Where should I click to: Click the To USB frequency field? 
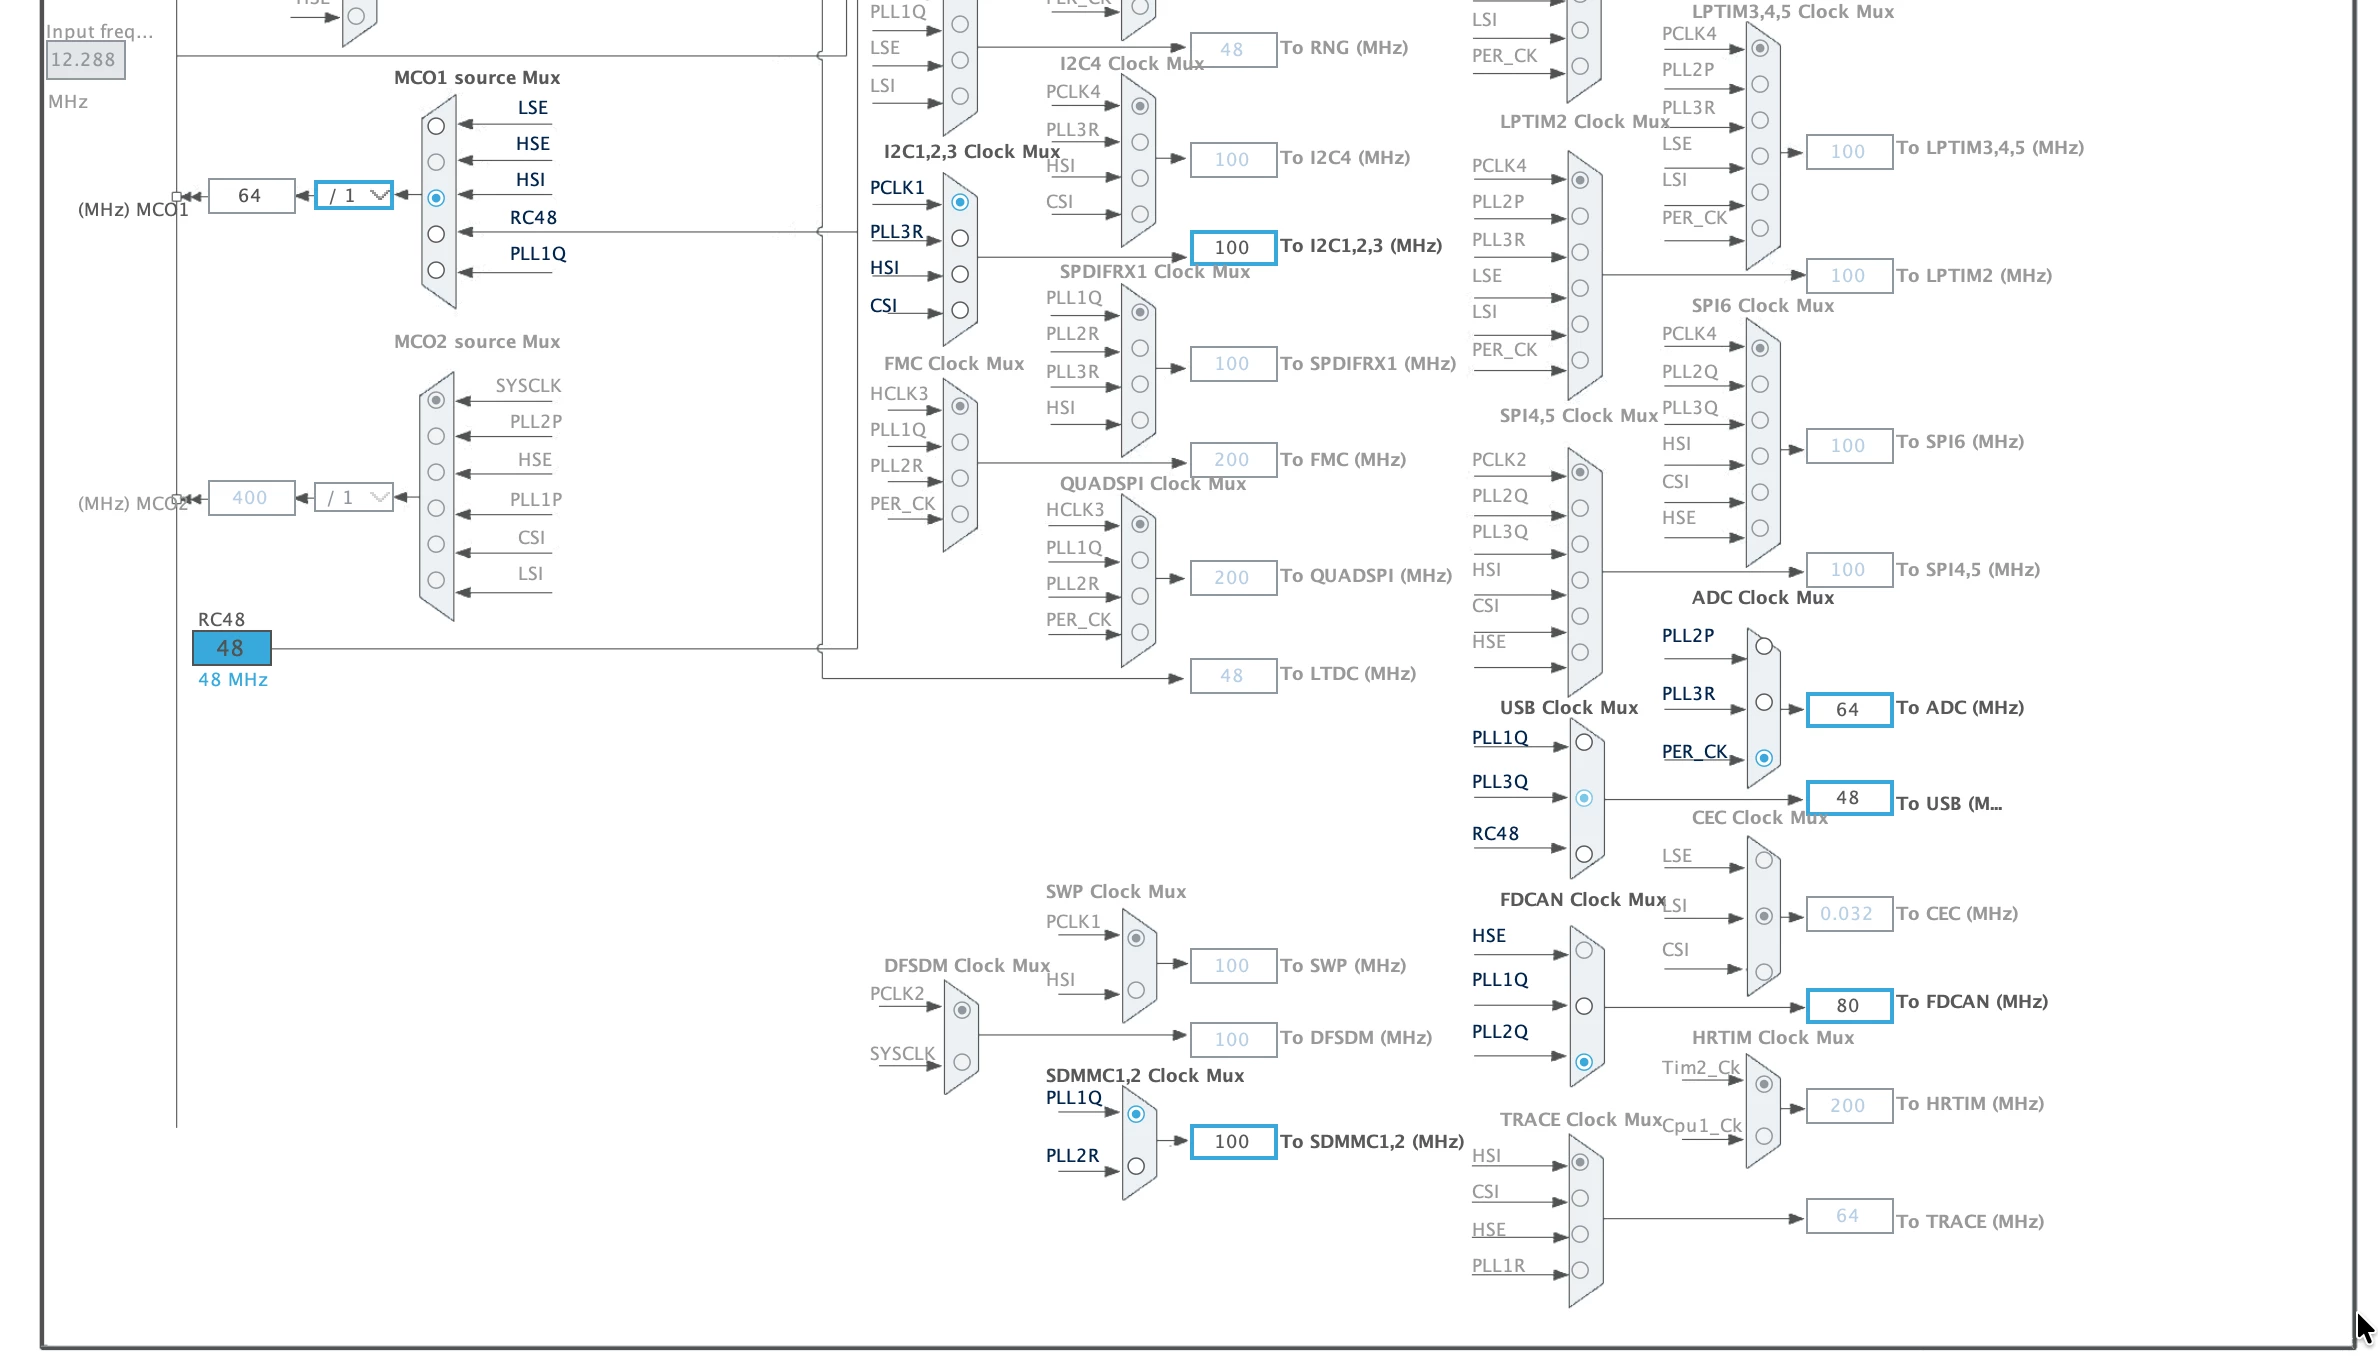click(x=1849, y=797)
